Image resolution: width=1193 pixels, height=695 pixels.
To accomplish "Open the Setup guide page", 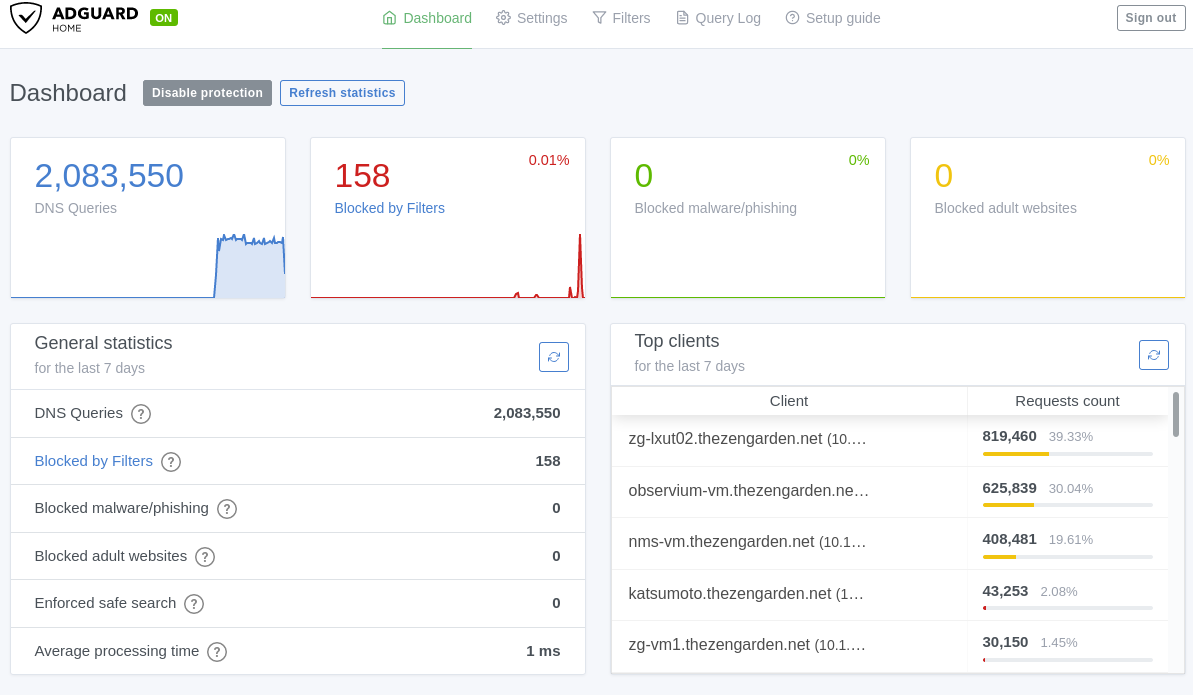I will tap(832, 18).
